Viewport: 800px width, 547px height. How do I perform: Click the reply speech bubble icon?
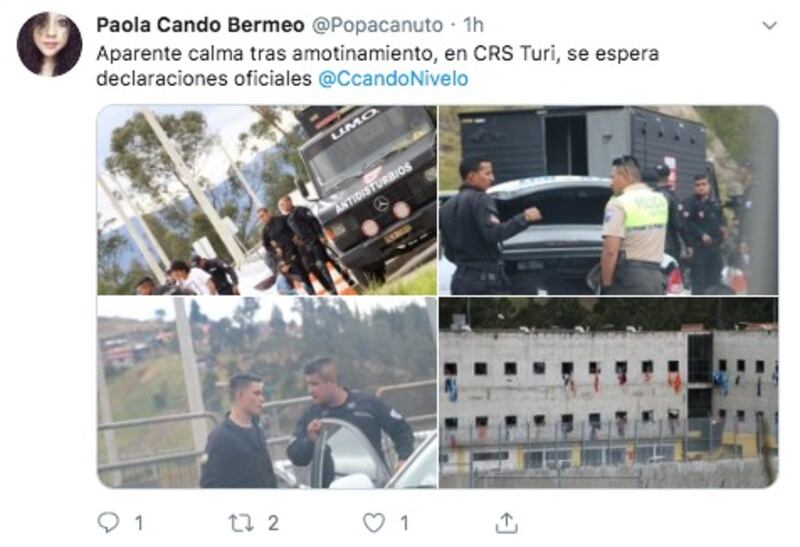pos(108,523)
